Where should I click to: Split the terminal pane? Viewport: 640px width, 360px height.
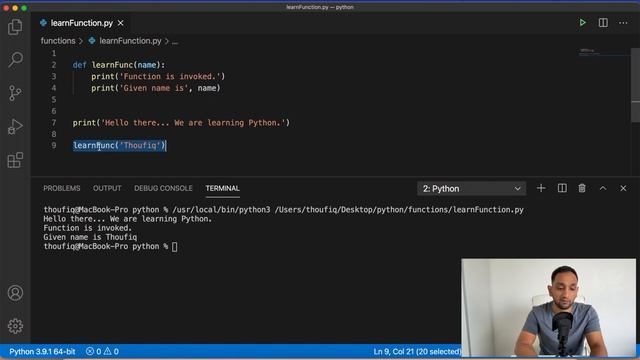point(562,188)
